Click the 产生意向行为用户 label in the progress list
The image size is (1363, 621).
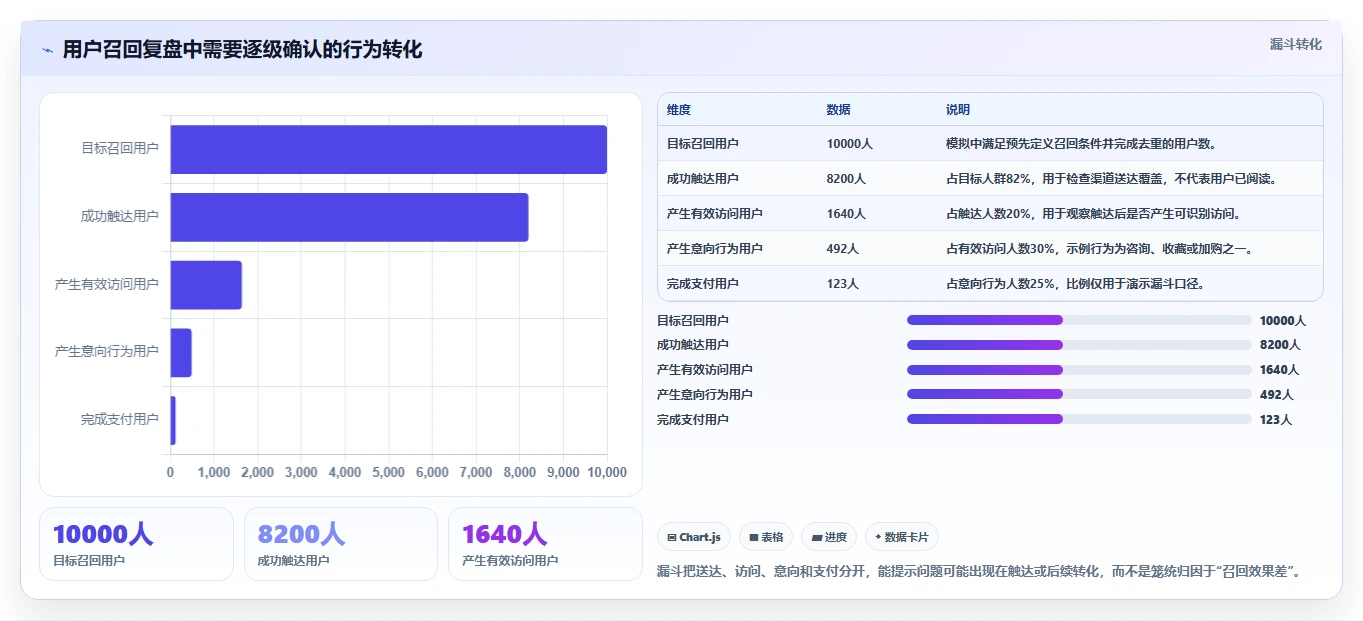(x=705, y=395)
